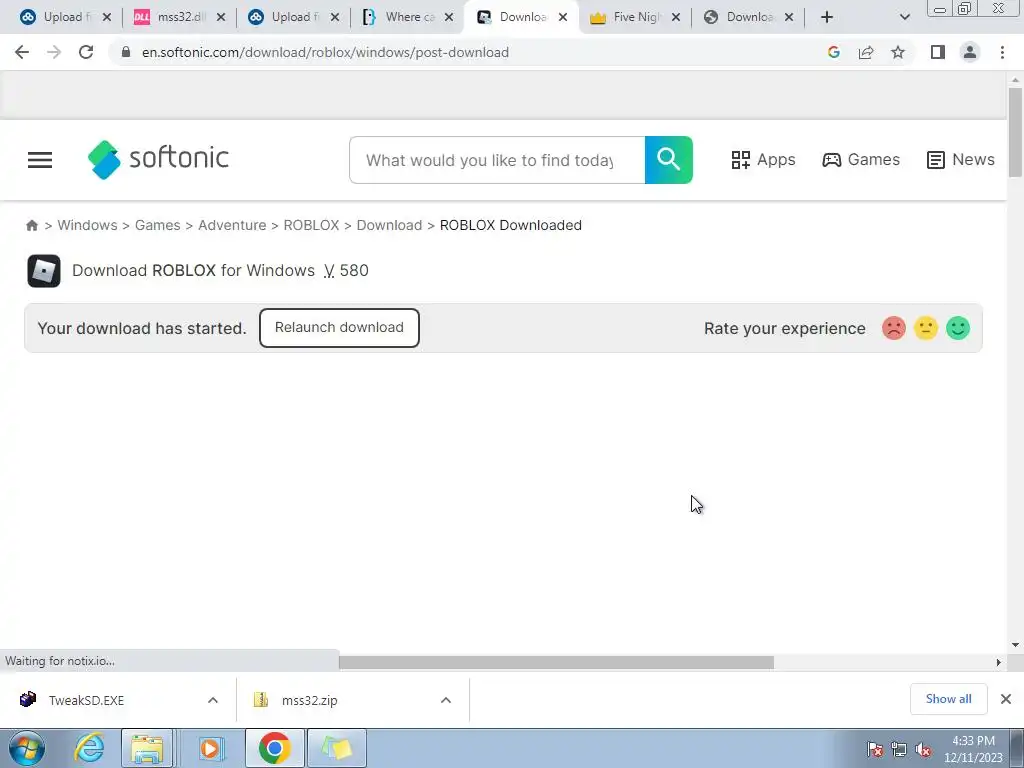Click the browser forward arrow

click(x=54, y=52)
